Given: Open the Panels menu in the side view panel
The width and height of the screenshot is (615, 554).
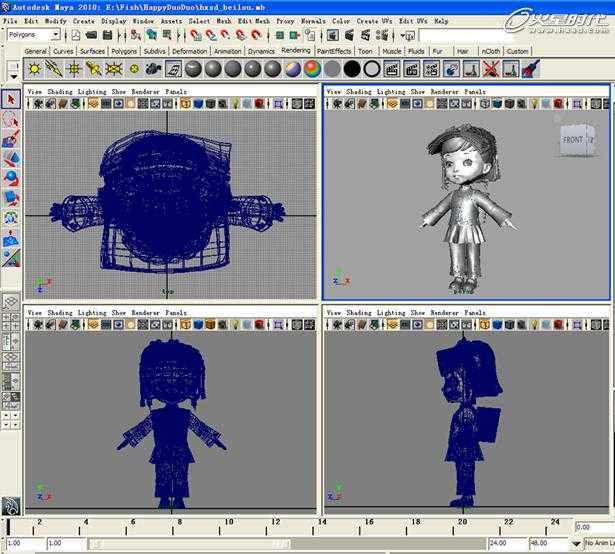Looking at the screenshot, I should click(x=475, y=313).
